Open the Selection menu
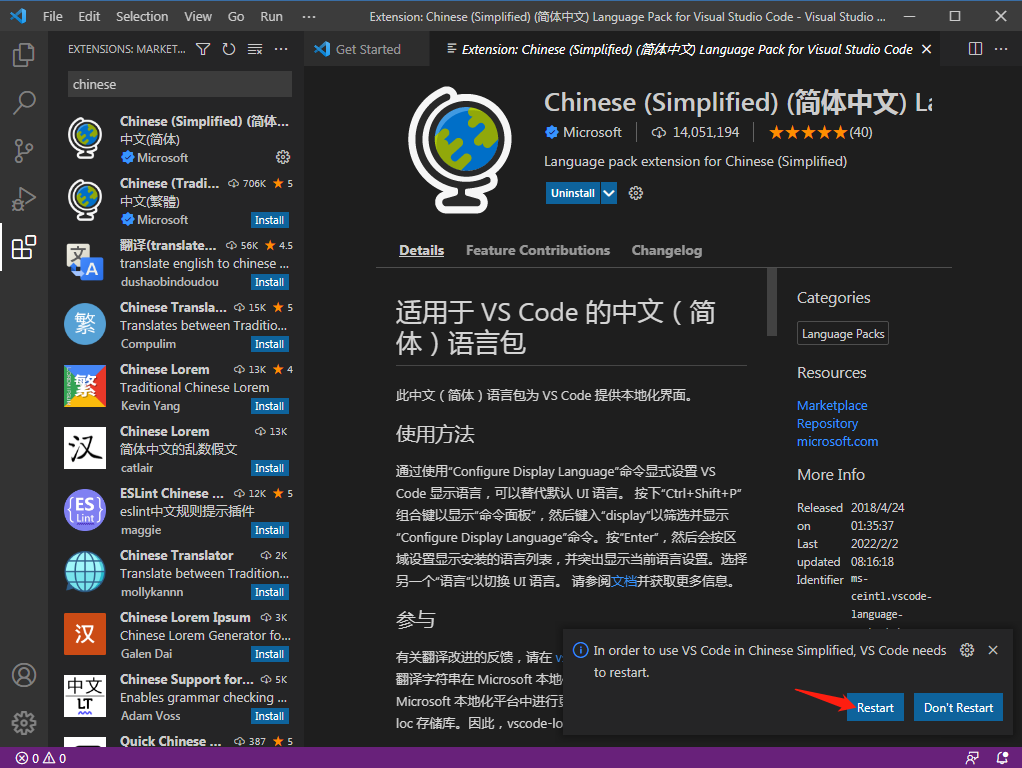This screenshot has width=1022, height=768. click(x=142, y=16)
